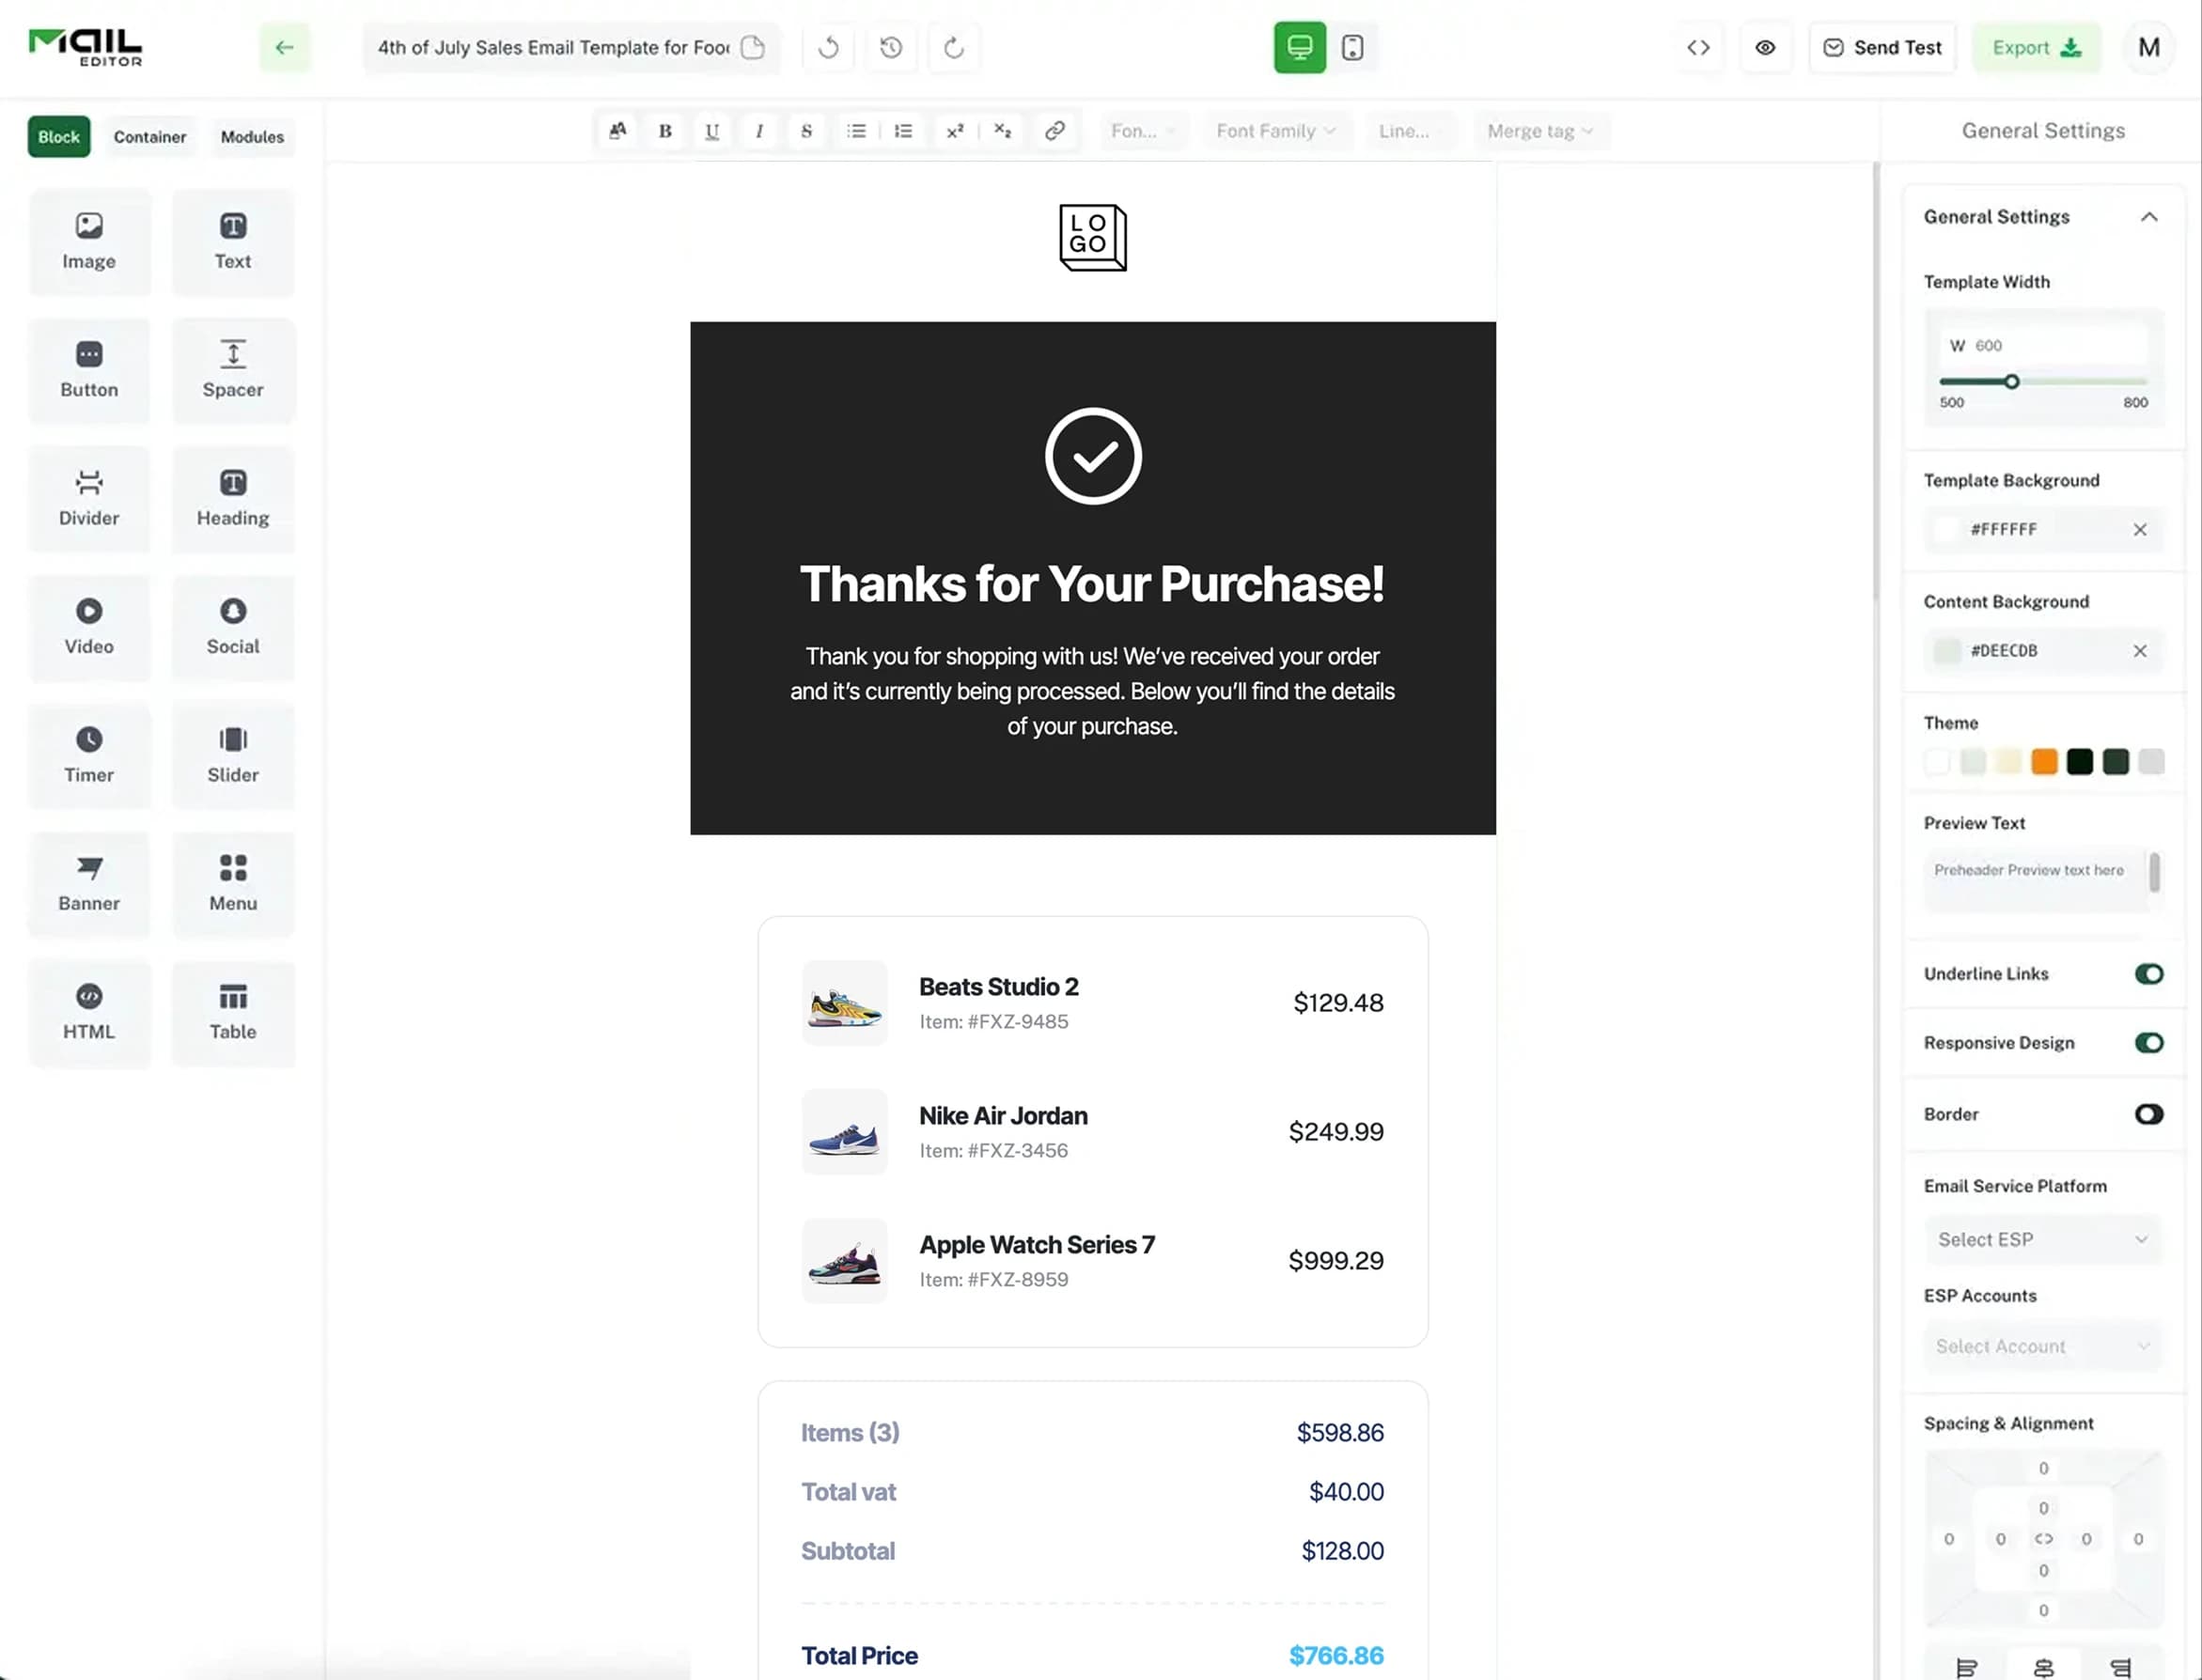Viewport: 2202px width, 1680px height.
Task: Add a Menu block
Action: tap(233, 884)
